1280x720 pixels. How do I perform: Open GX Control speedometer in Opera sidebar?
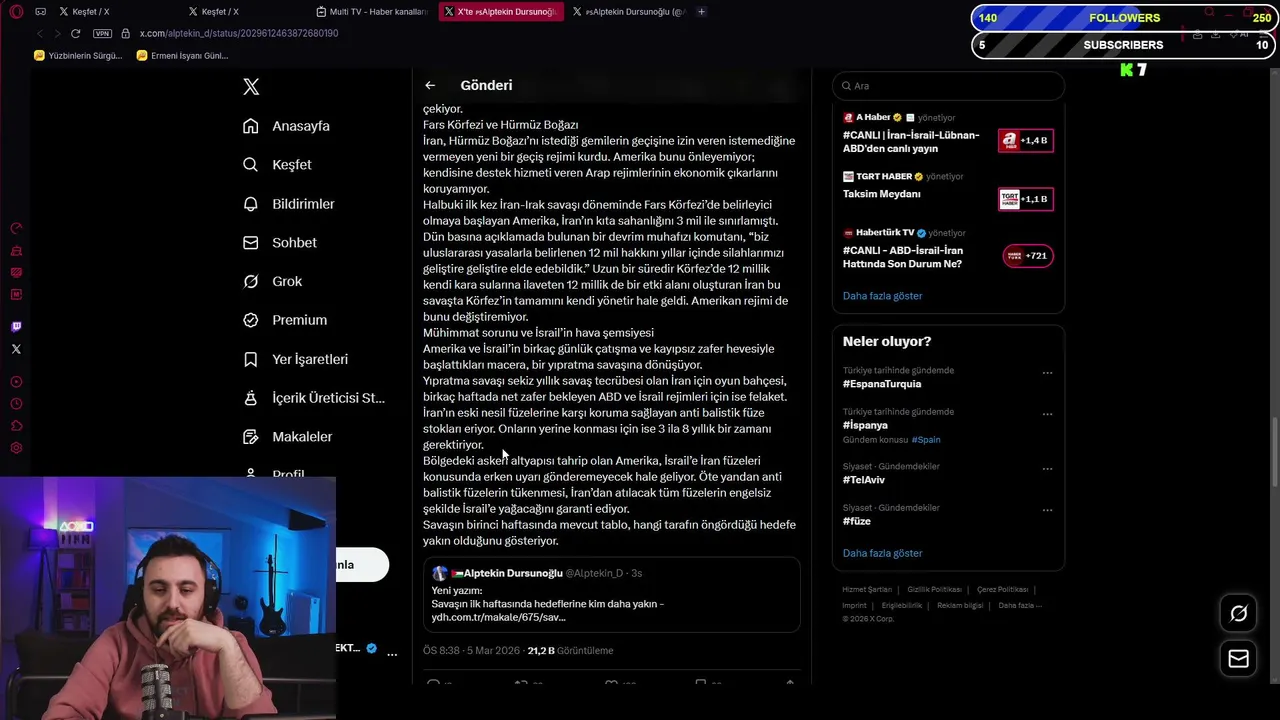(16, 229)
